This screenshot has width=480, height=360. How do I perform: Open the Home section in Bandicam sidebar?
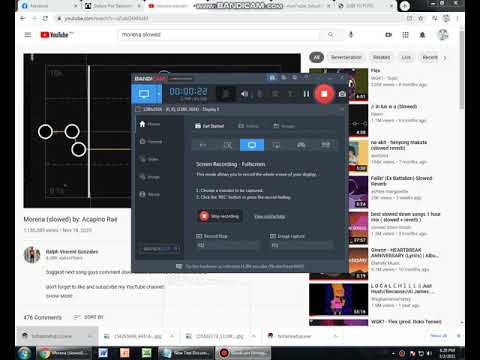150,124
